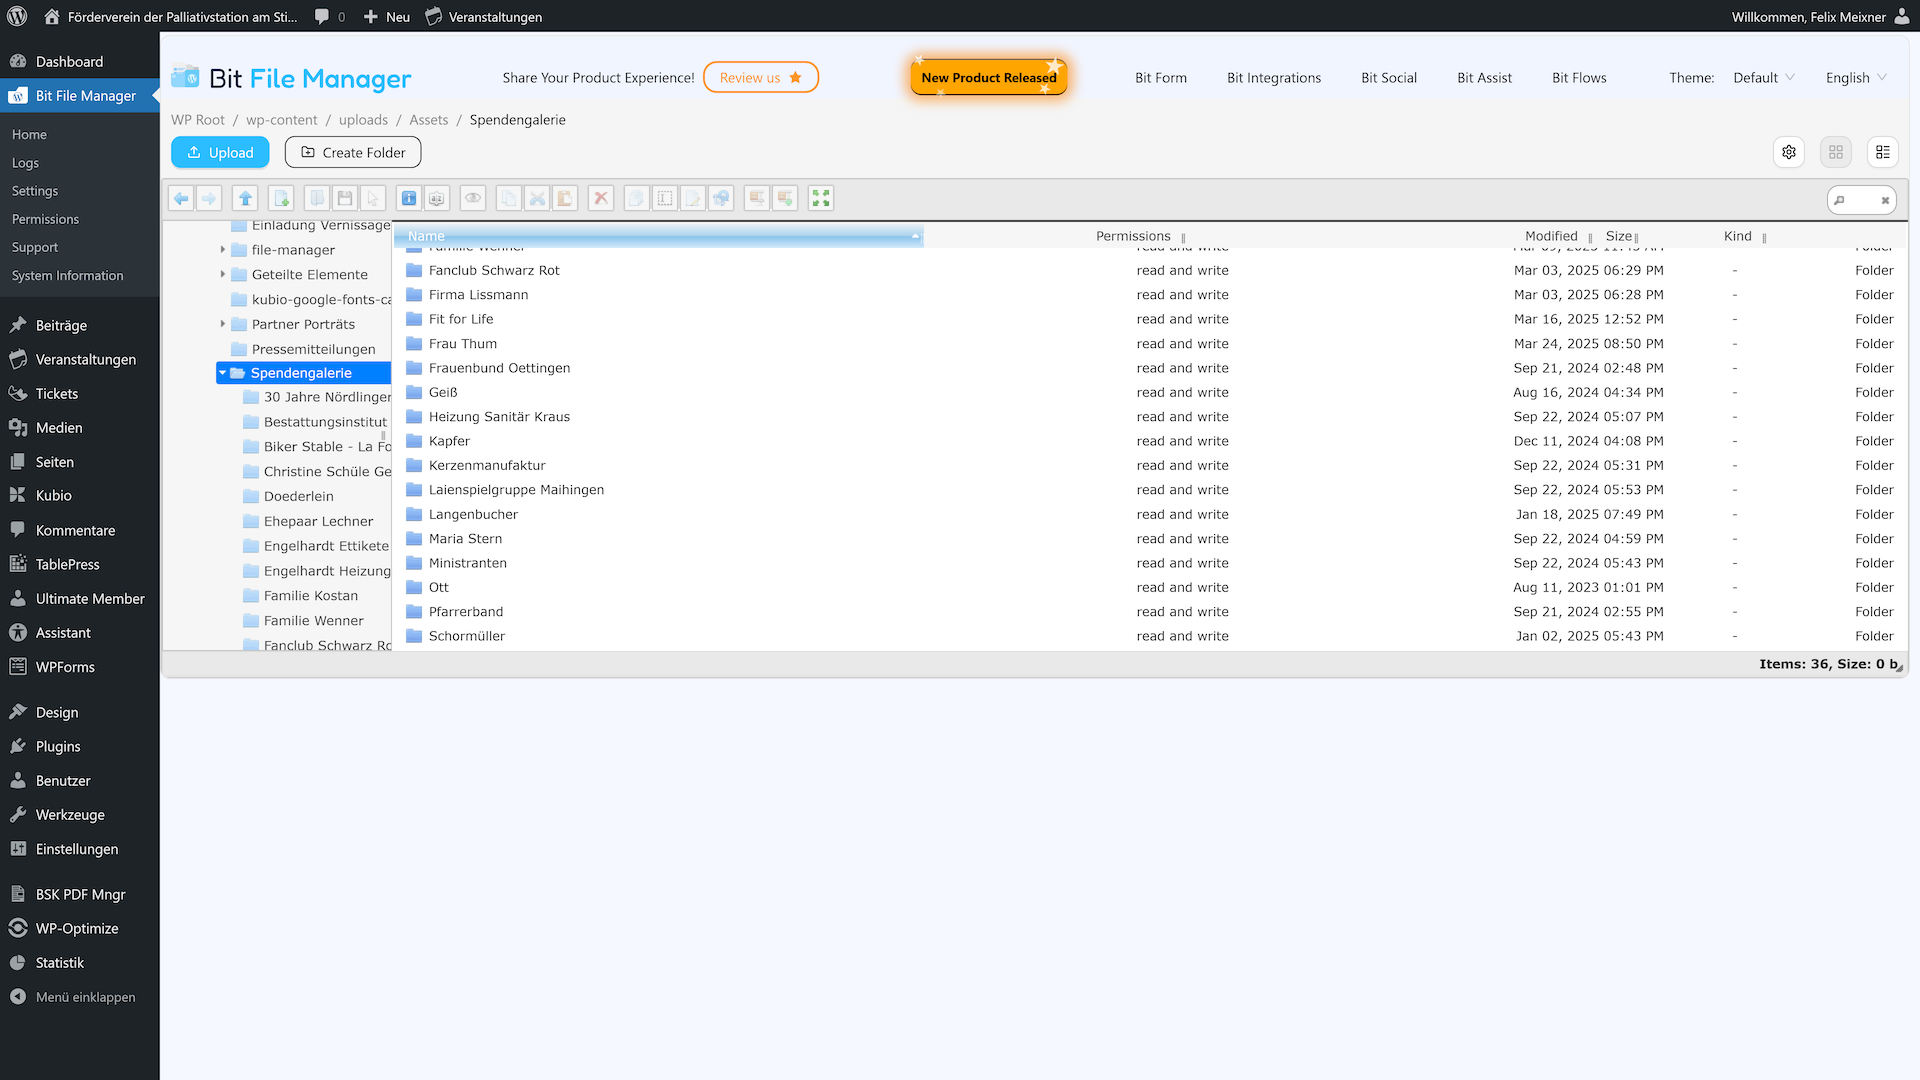Viewport: 1920px width, 1080px height.
Task: Click the Review us button
Action: pos(760,77)
